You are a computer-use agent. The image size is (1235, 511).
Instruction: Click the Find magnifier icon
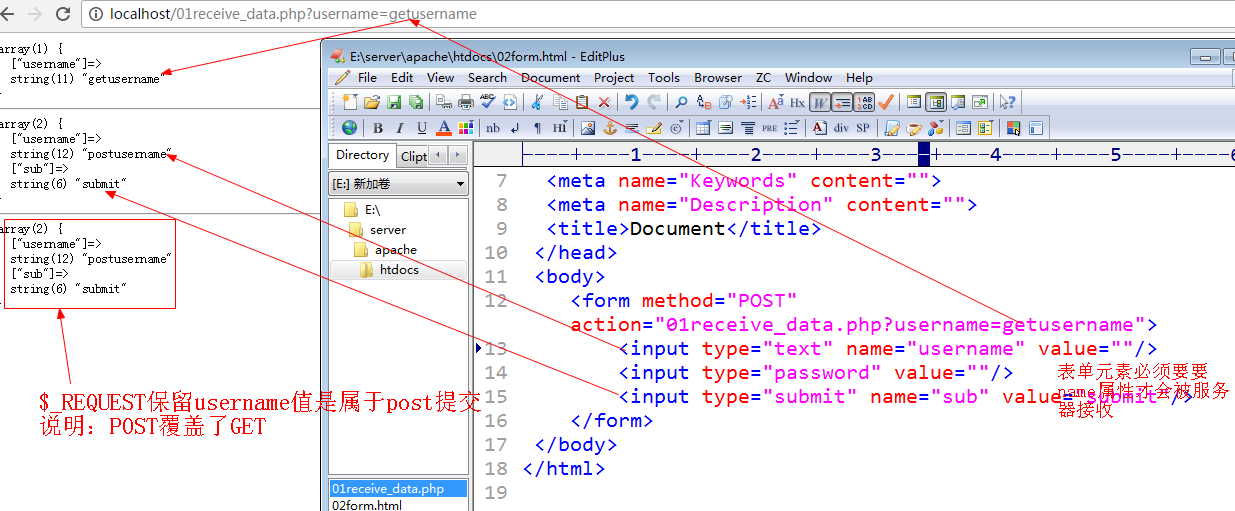(681, 102)
